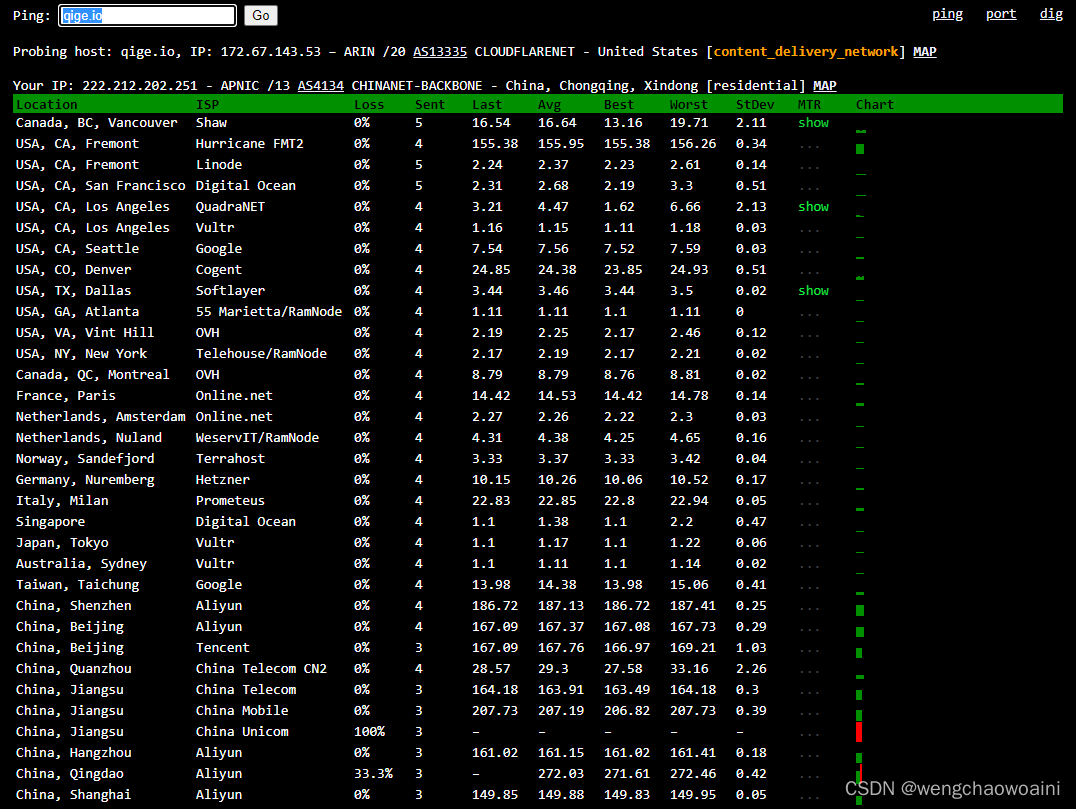Click the Avg column header

click(x=549, y=104)
